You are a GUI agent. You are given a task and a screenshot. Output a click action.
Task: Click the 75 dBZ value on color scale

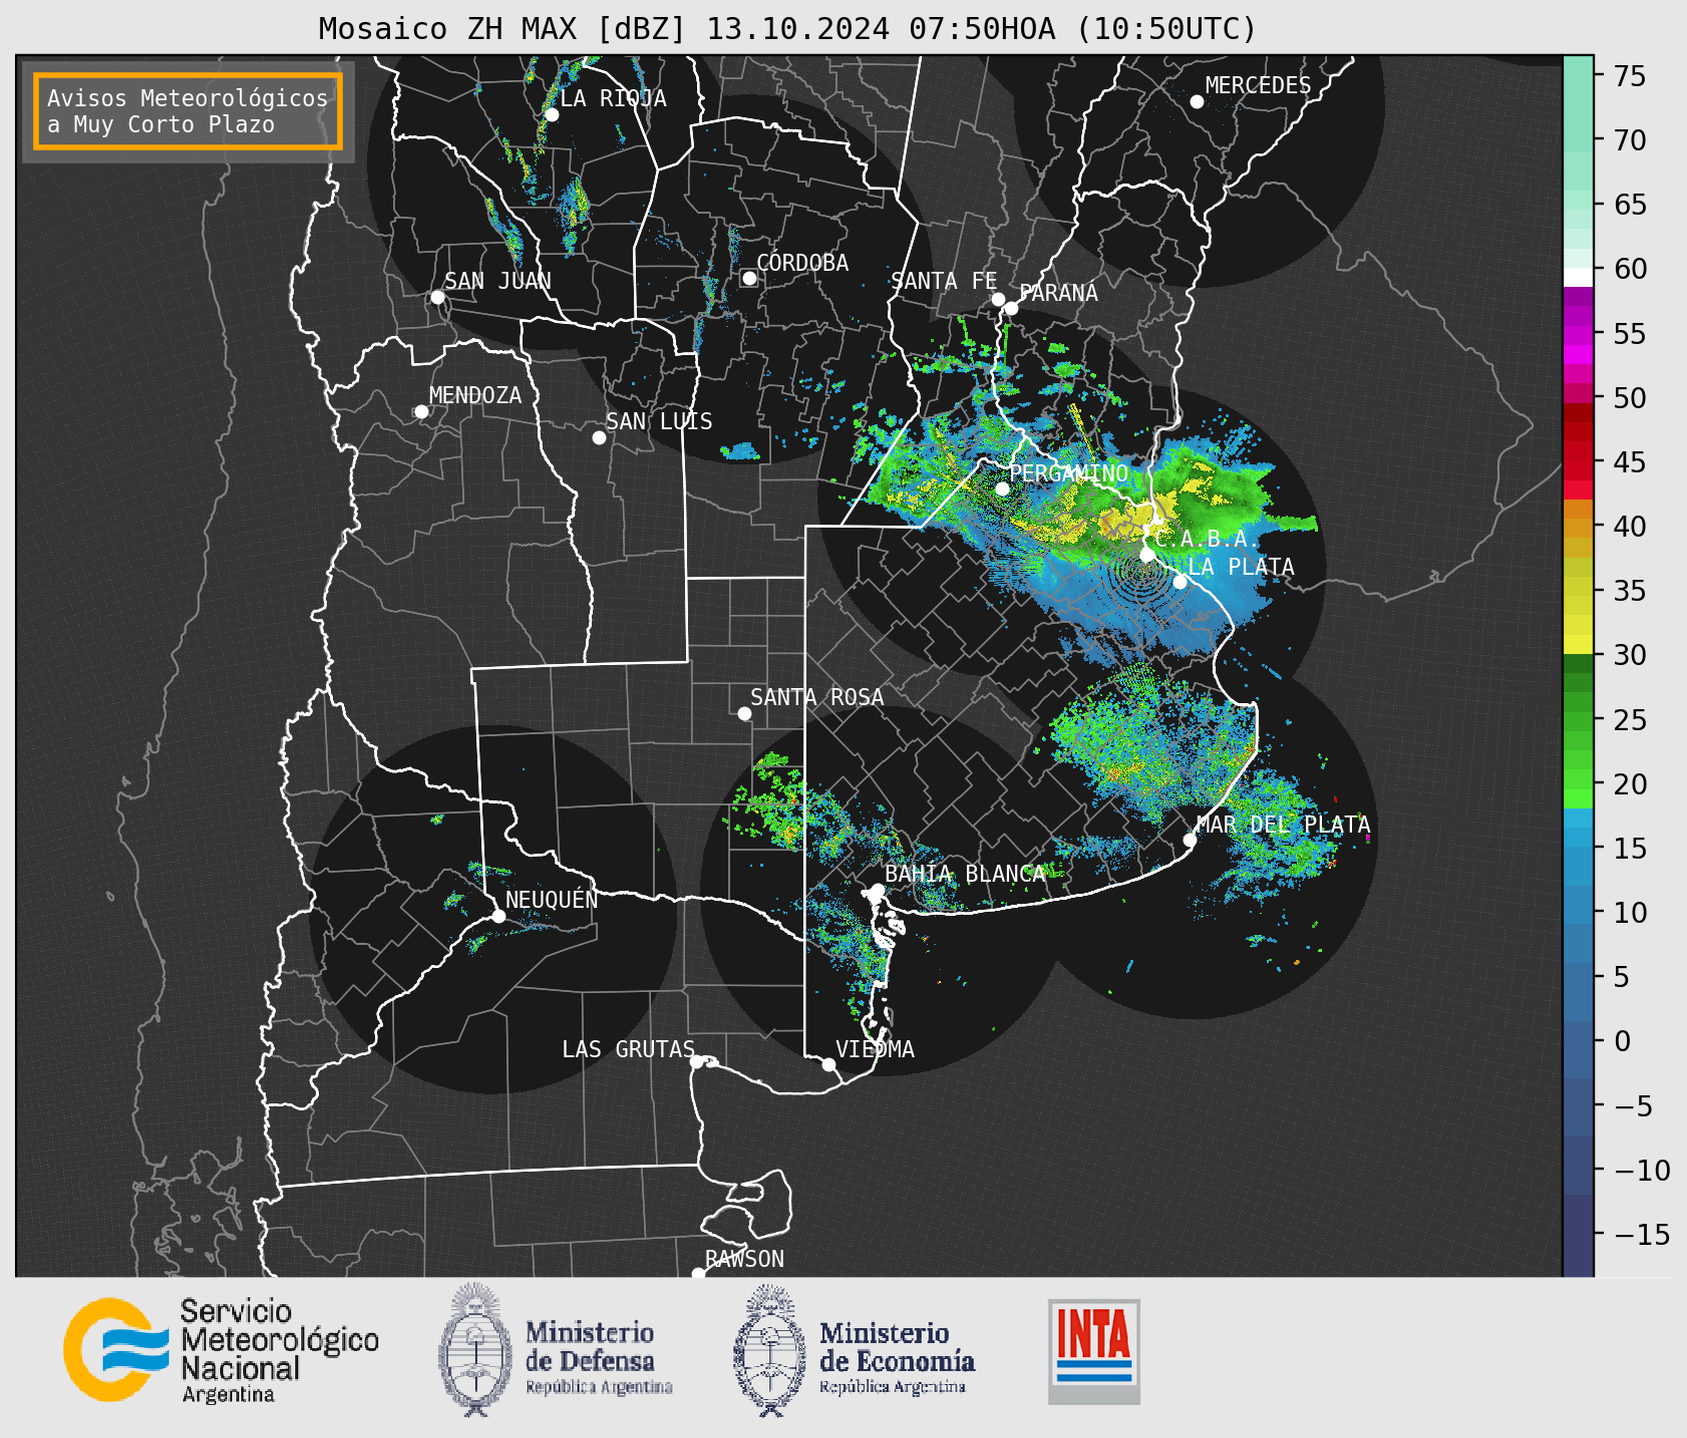[x=1629, y=76]
